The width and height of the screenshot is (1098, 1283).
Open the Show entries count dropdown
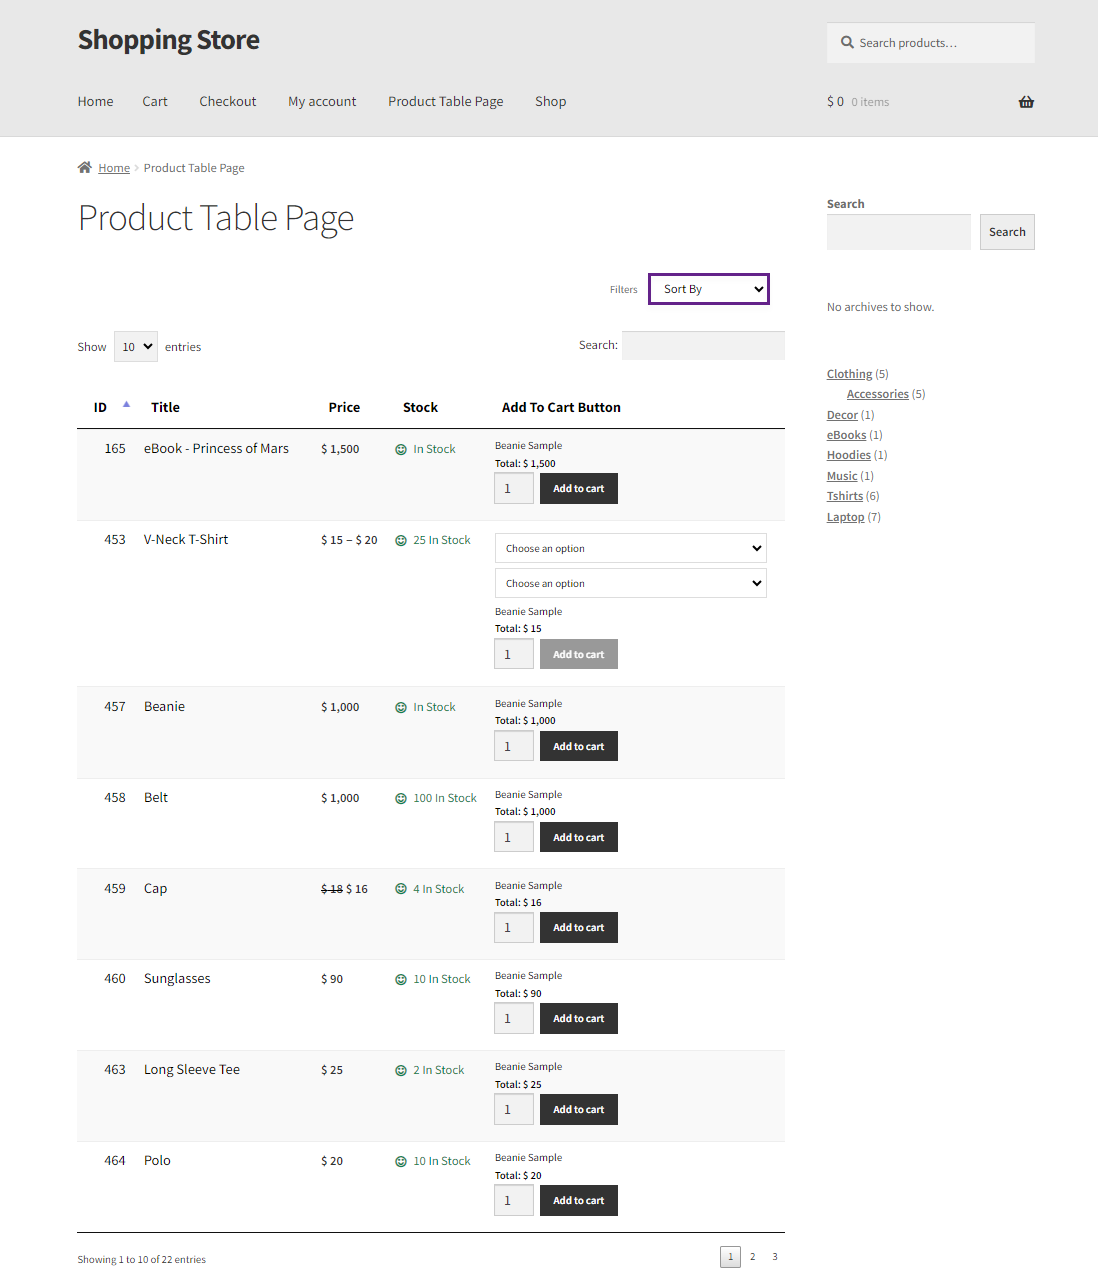point(136,347)
